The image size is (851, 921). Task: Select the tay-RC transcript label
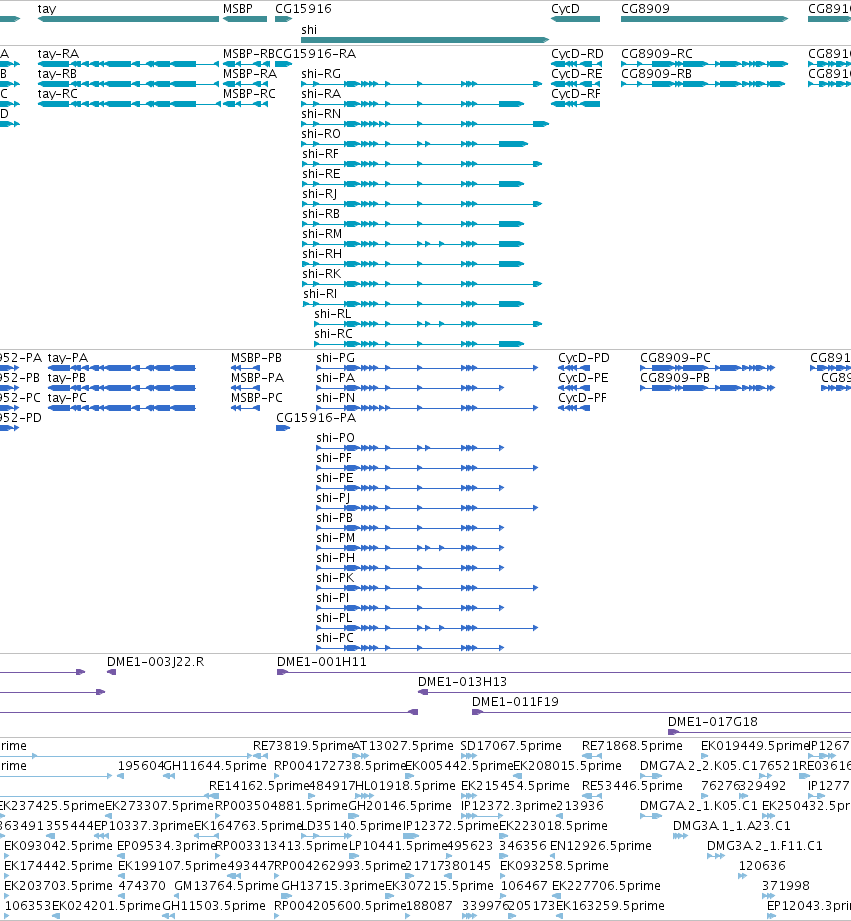(58, 94)
